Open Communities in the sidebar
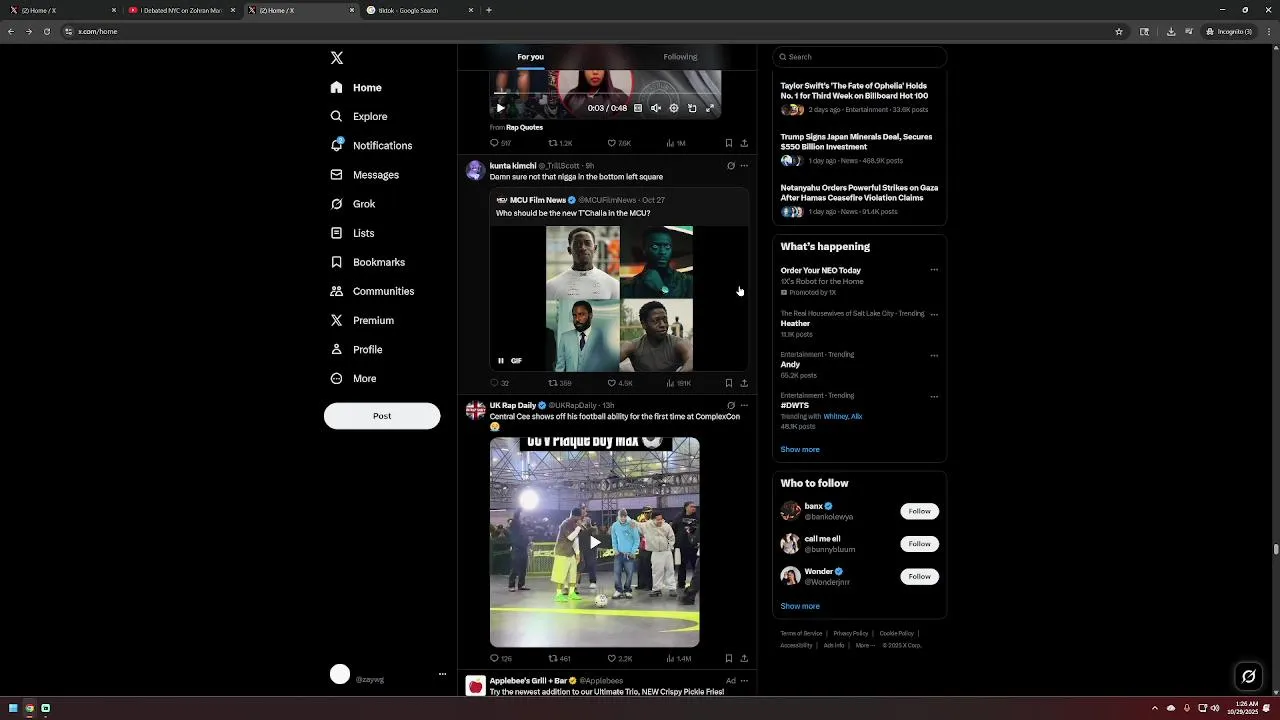The image size is (1280, 720). point(372,291)
